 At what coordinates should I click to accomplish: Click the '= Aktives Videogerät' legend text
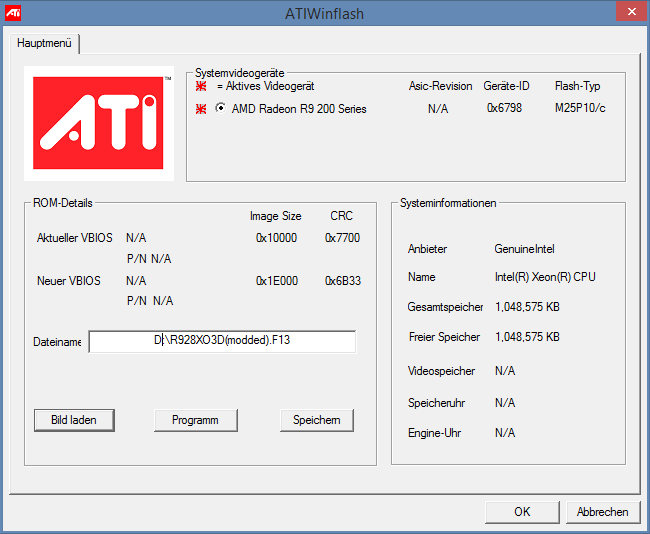pyautogui.click(x=265, y=86)
